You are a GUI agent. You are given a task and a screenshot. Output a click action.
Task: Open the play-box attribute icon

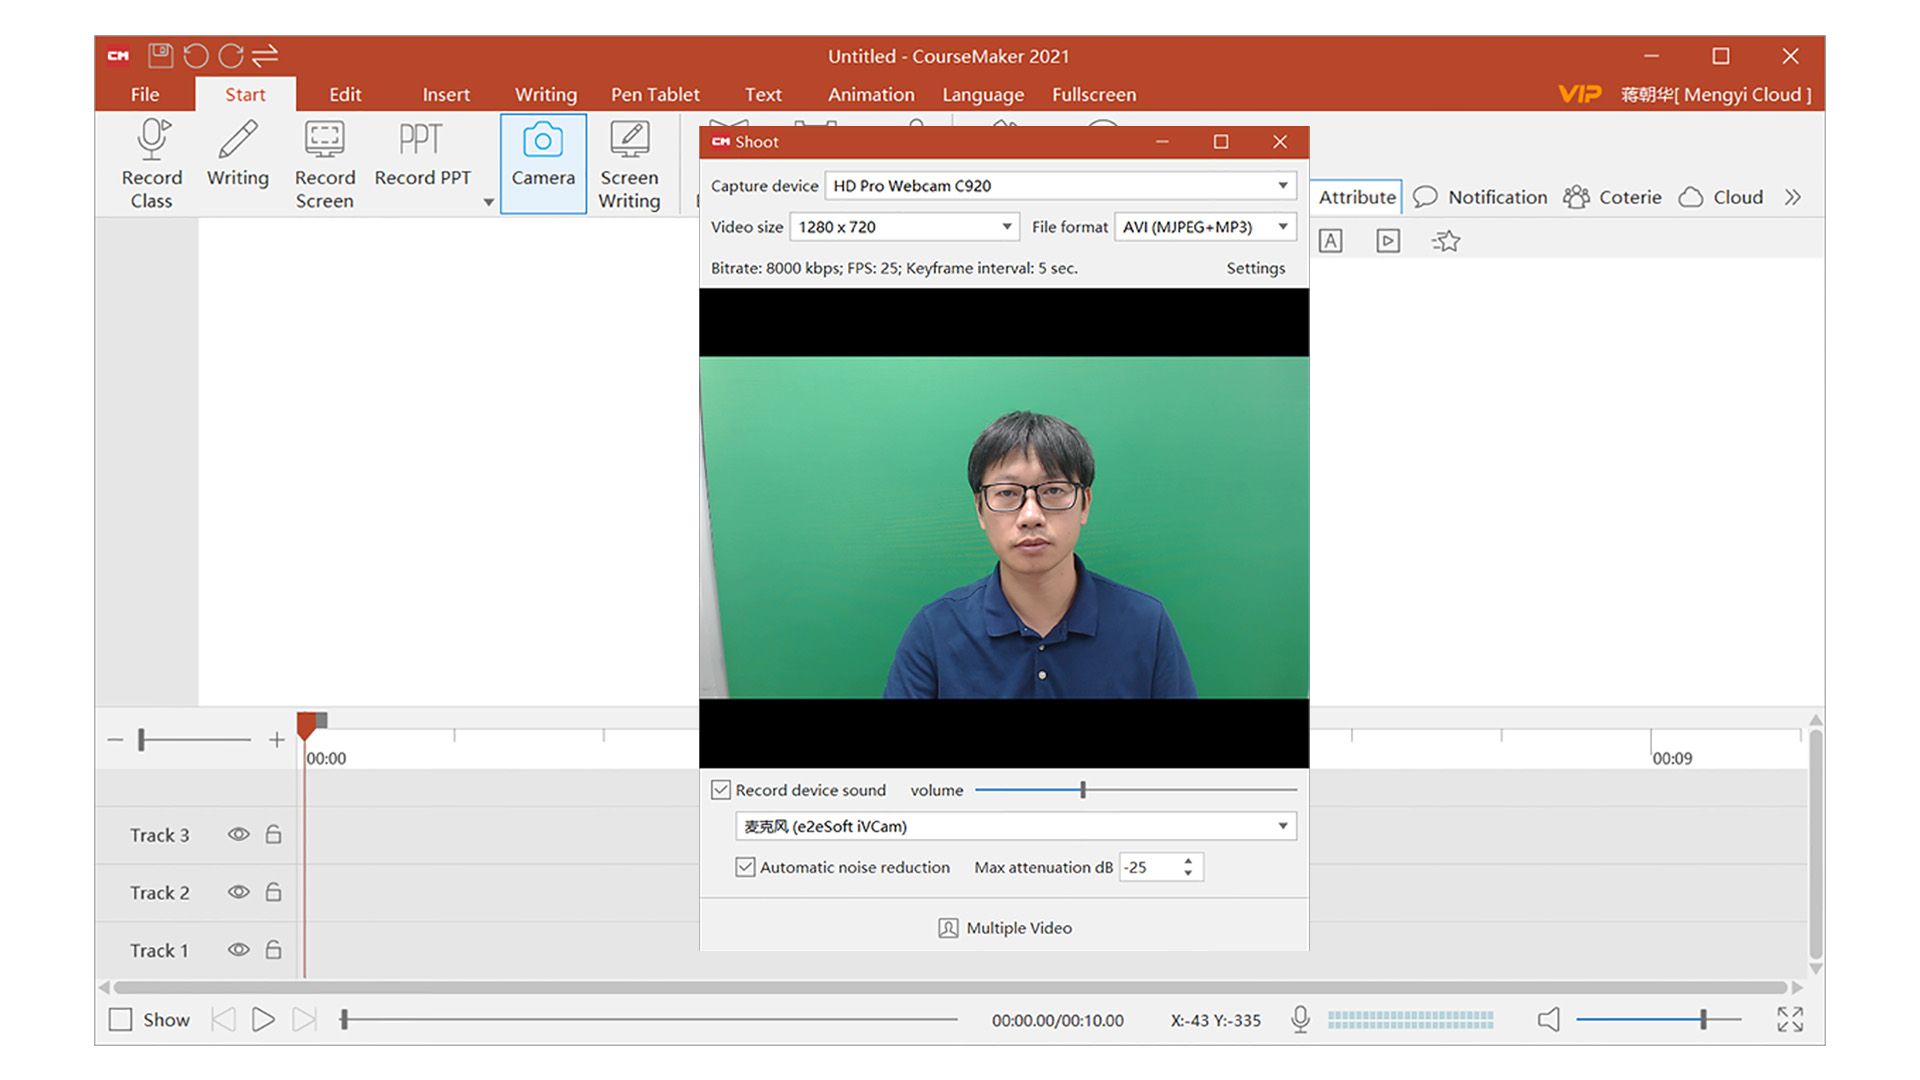tap(1388, 241)
